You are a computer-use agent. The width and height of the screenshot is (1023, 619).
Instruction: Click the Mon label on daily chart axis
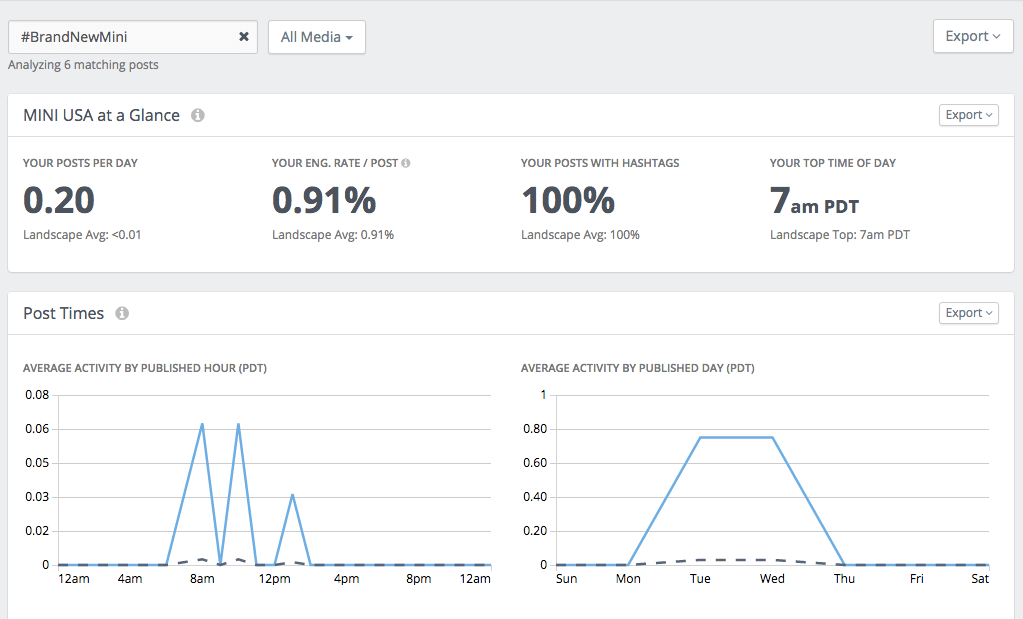628,579
